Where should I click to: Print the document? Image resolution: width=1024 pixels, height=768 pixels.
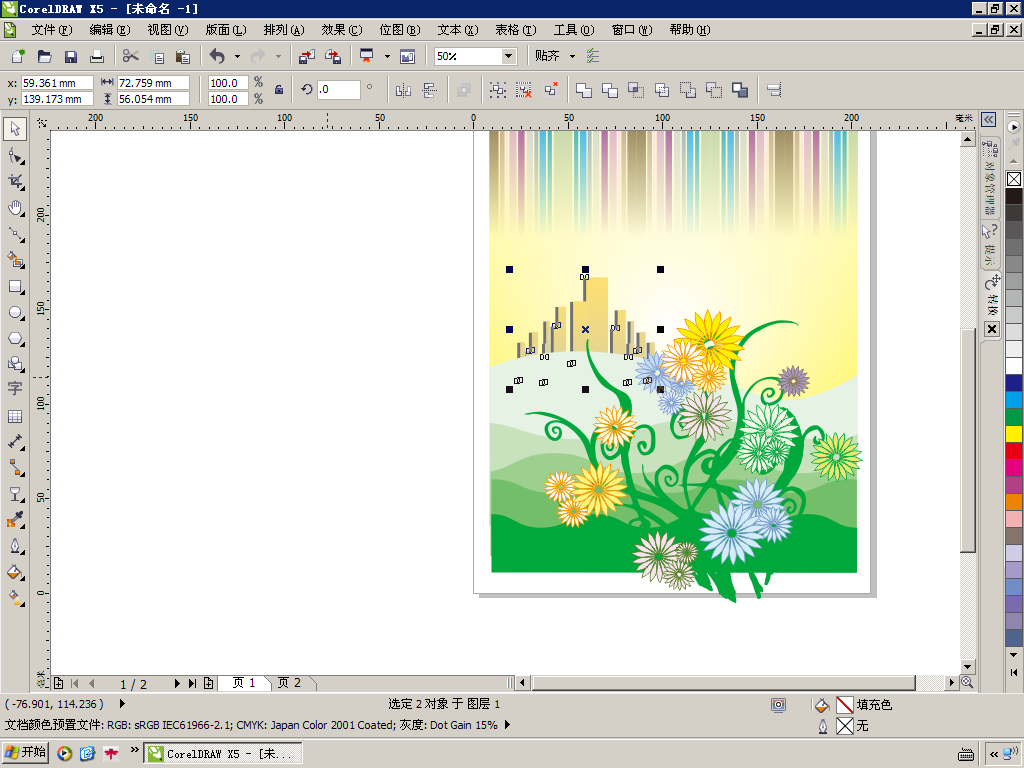pyautogui.click(x=97, y=56)
